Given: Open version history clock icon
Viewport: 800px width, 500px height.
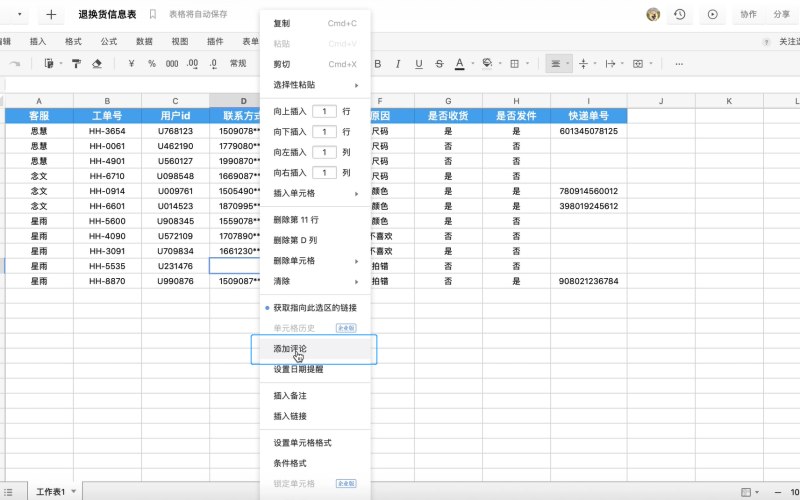Looking at the screenshot, I should (680, 14).
